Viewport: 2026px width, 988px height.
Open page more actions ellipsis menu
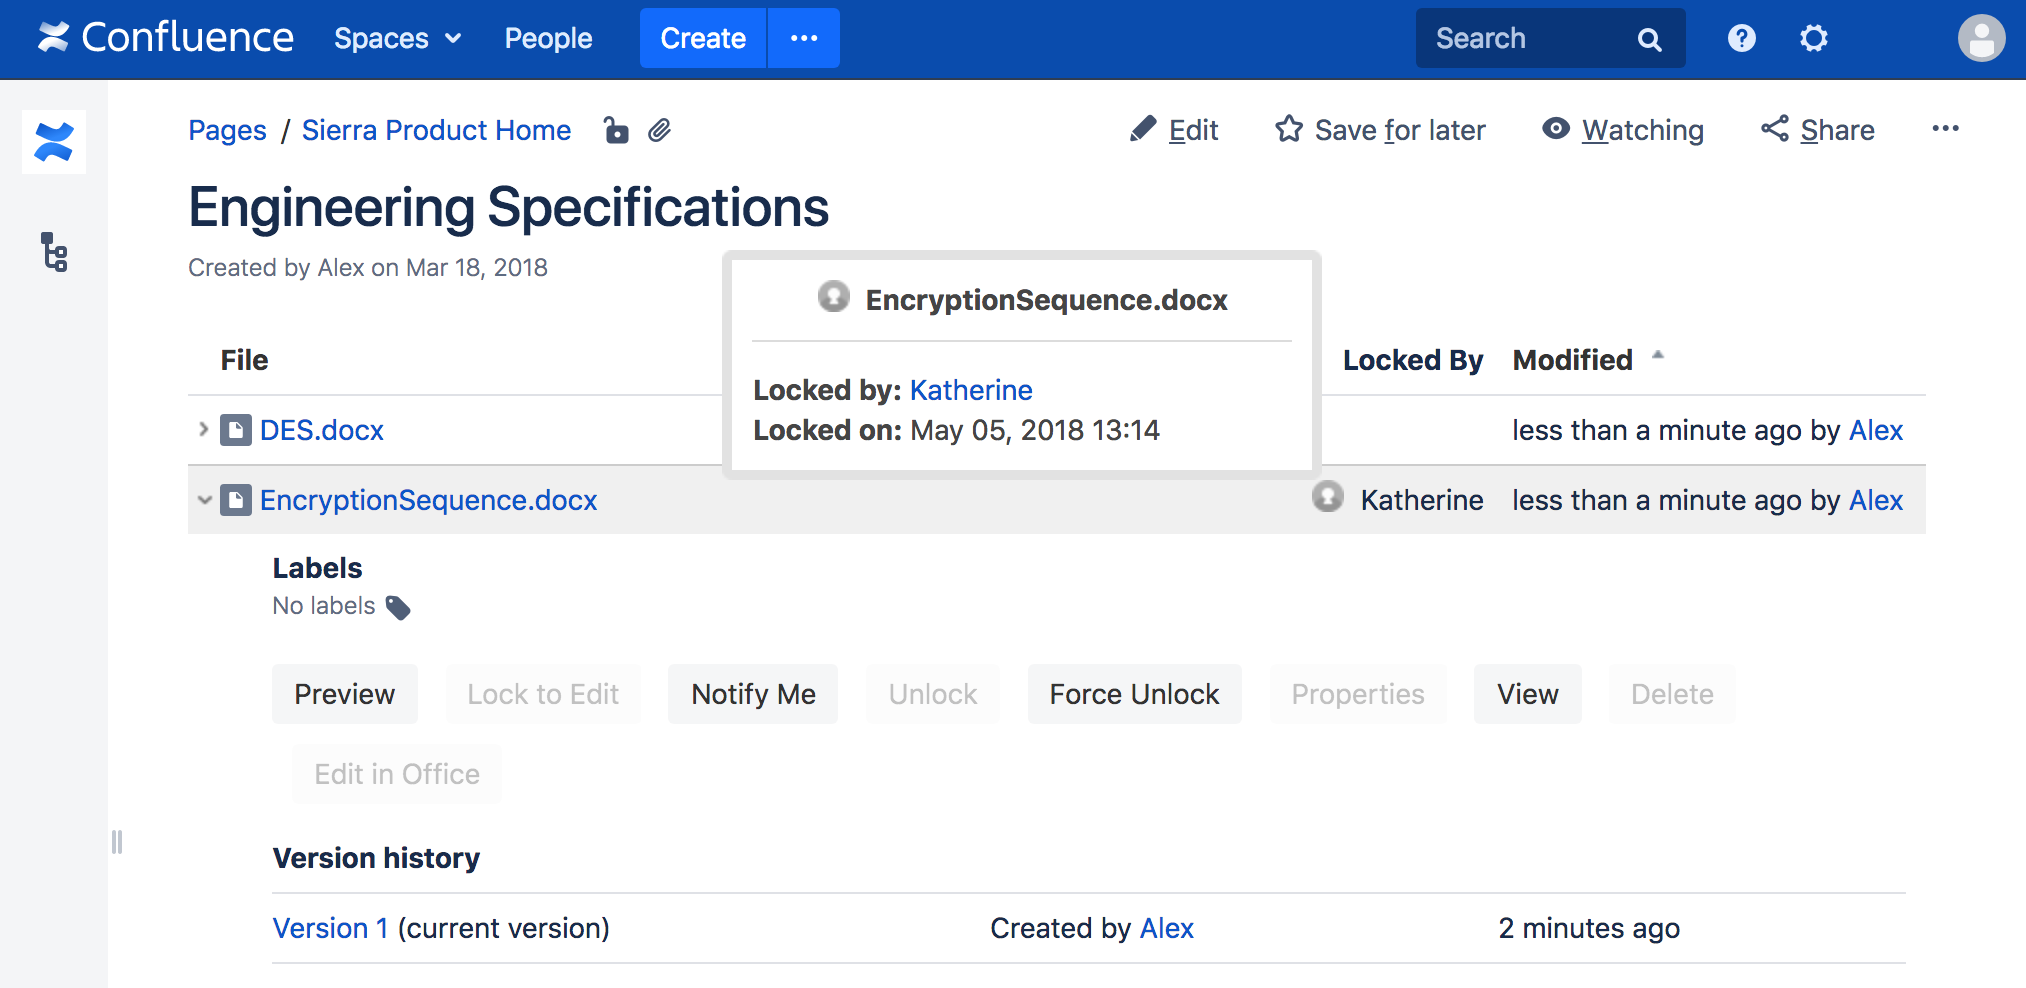[1945, 129]
